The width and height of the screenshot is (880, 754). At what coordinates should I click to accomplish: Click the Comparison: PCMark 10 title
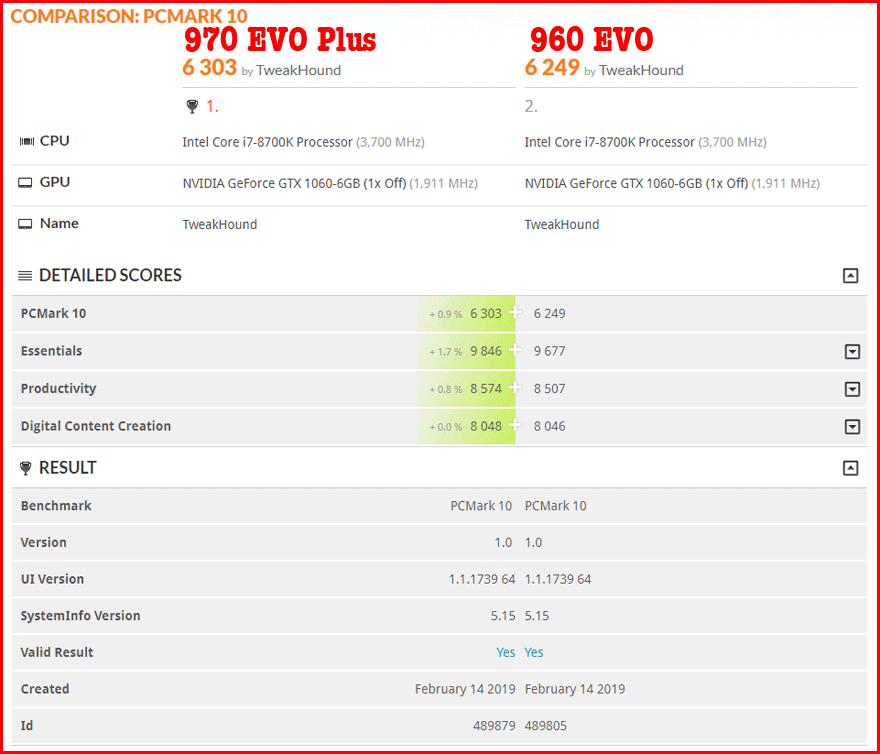coord(129,16)
